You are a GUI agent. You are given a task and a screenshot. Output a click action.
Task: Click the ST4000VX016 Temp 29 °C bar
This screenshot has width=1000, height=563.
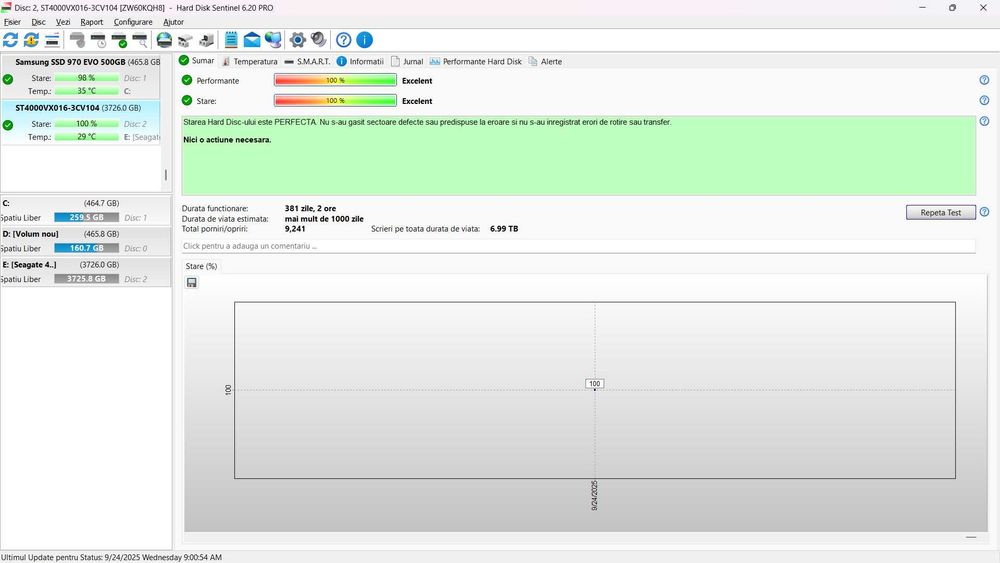click(x=87, y=137)
